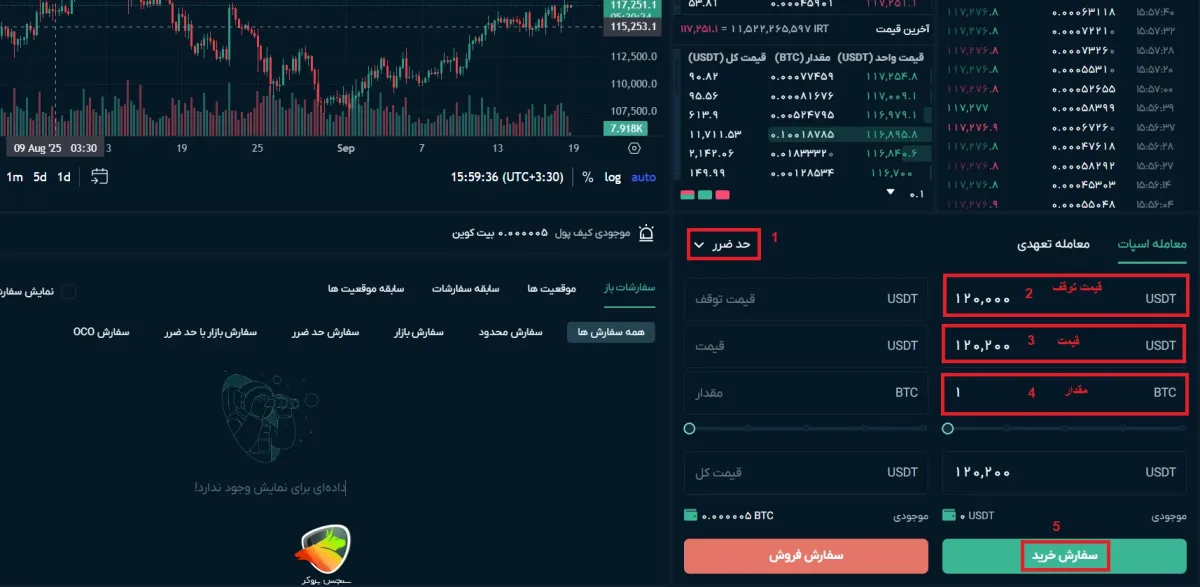Image resolution: width=1200 pixels, height=587 pixels.
Task: Filter by سفارش بازار با حد ضرر
Action: pos(211,332)
